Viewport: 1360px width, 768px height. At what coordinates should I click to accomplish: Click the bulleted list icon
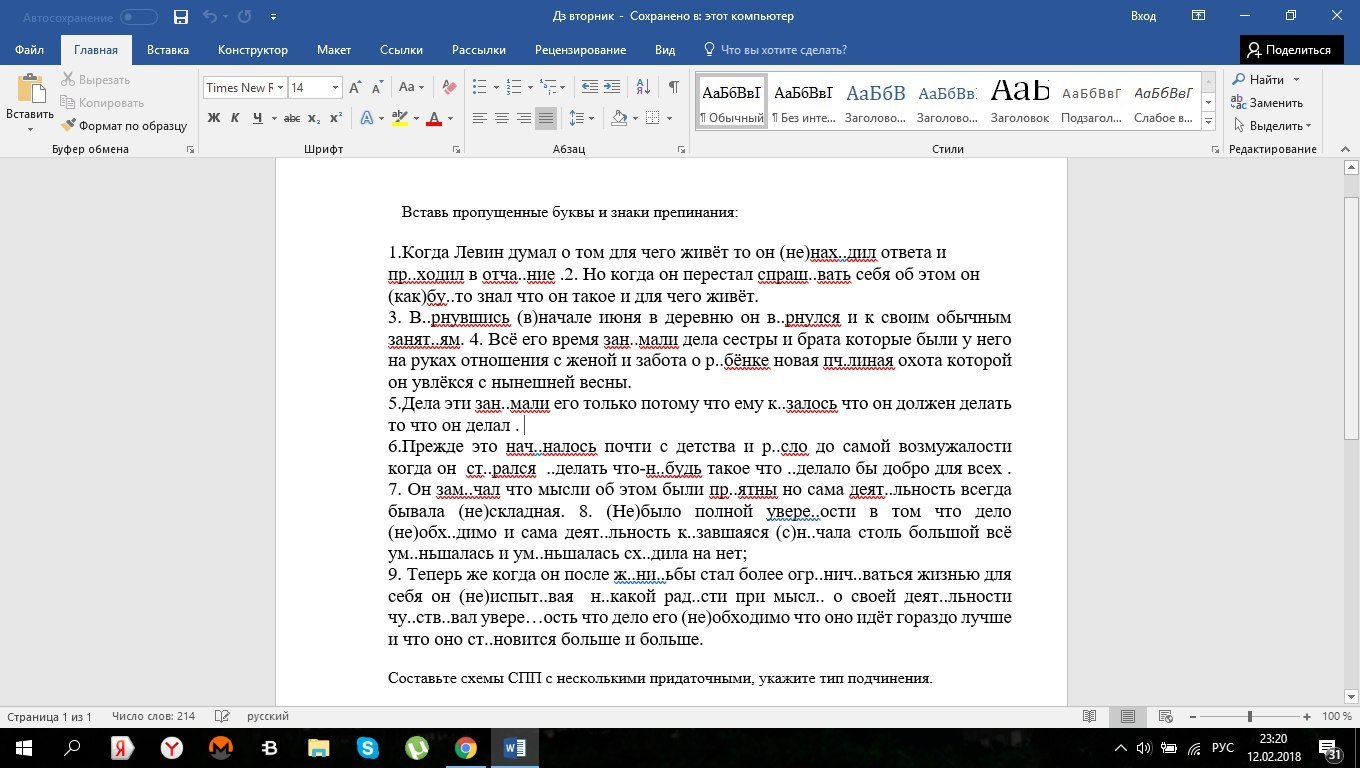pos(480,88)
